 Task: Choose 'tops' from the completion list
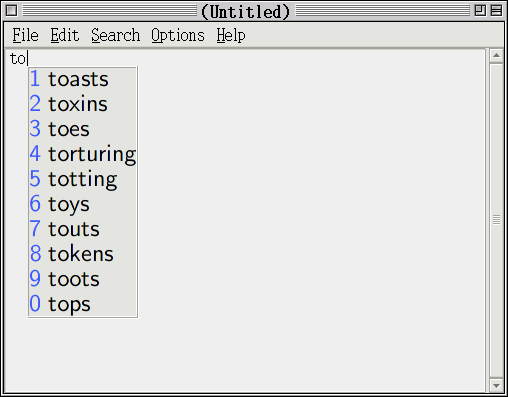(83, 304)
